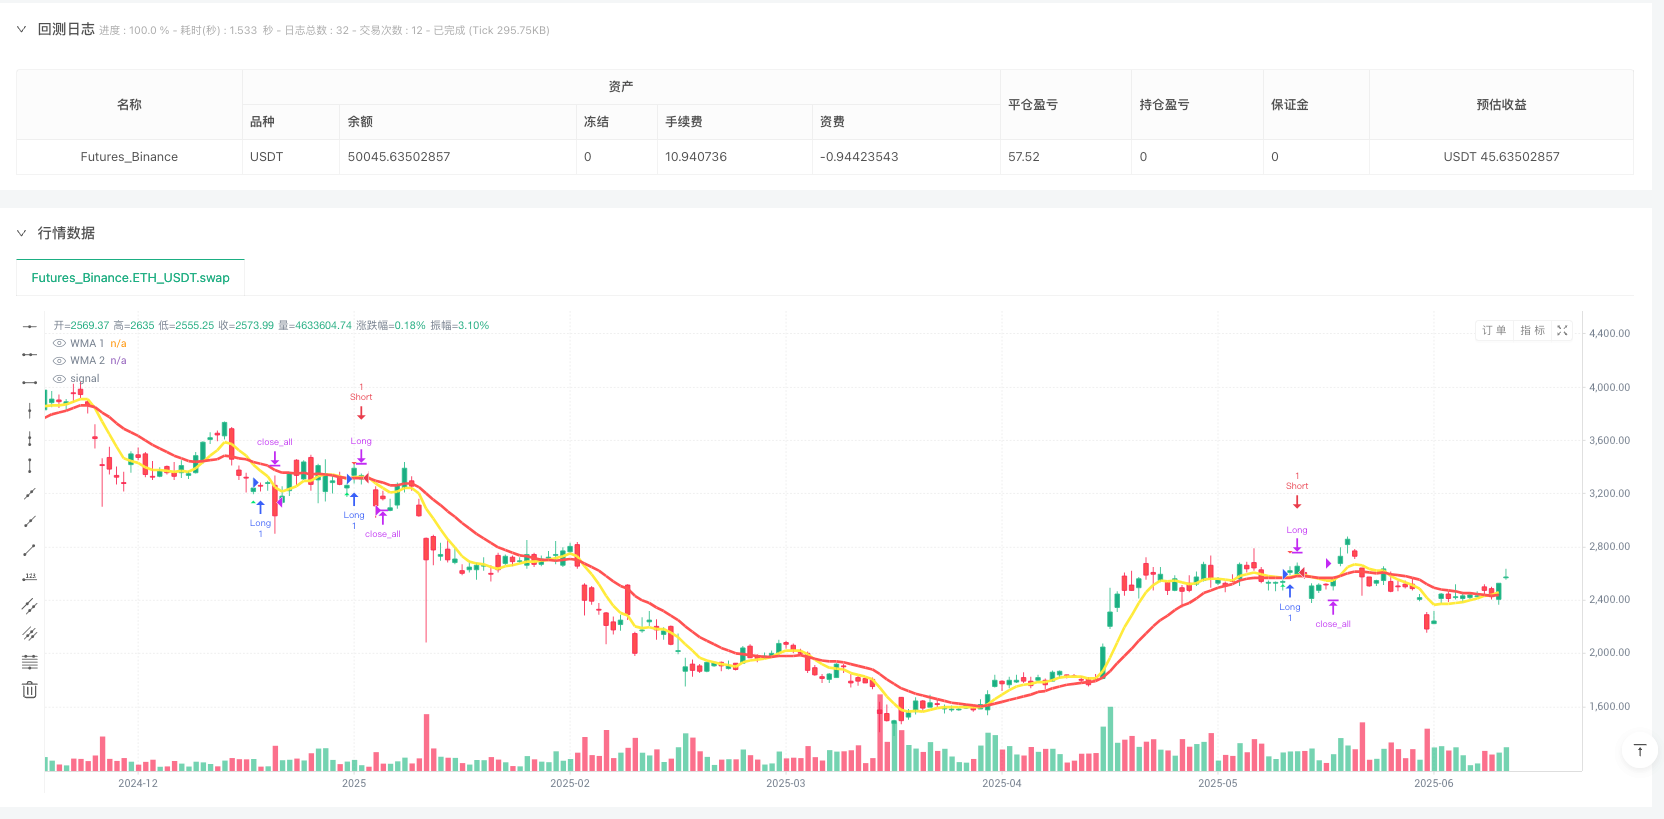Toggle visibility of WMA 1 indicator
Image resolution: width=1664 pixels, height=819 pixels.
[59, 343]
